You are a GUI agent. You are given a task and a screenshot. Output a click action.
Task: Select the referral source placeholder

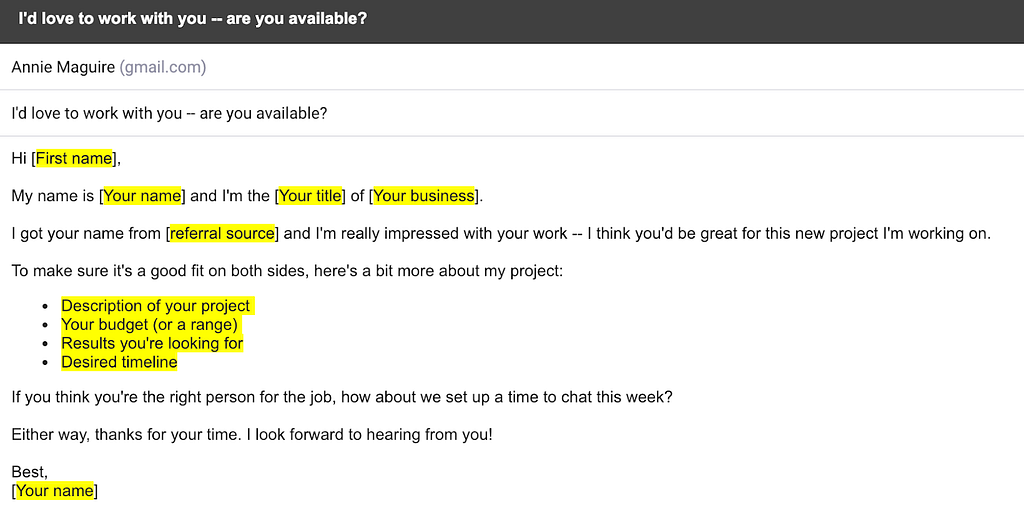222,233
